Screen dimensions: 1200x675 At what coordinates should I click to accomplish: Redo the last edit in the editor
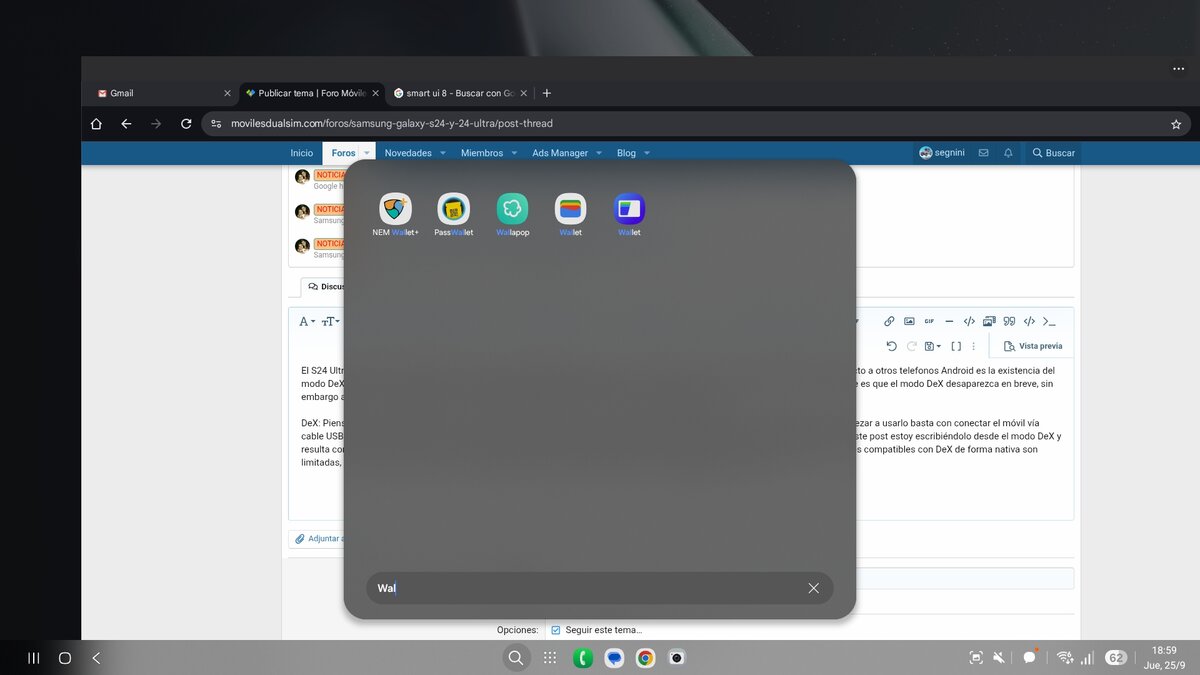click(911, 346)
